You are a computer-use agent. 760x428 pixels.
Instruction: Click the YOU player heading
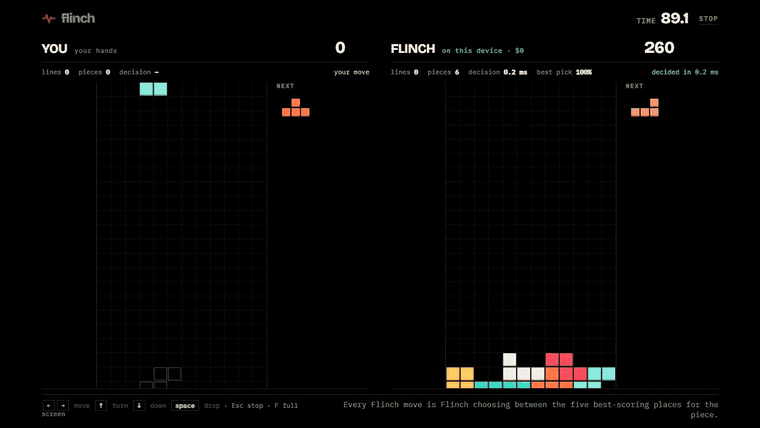tap(54, 48)
